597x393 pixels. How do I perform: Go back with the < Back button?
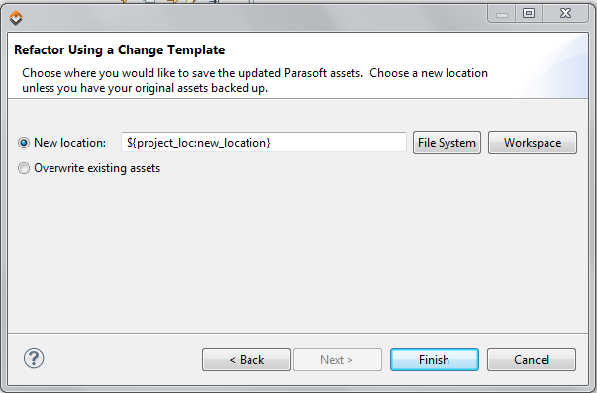[x=246, y=359]
